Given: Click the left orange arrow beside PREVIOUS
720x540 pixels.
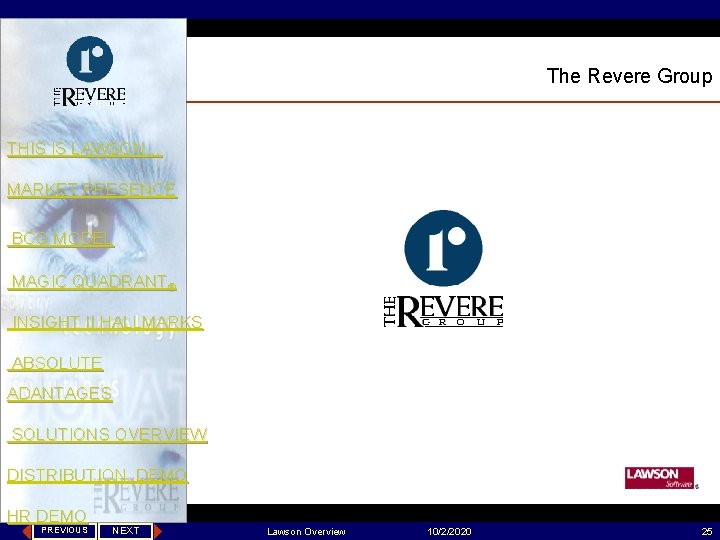Looking at the screenshot, I should (x=27, y=531).
